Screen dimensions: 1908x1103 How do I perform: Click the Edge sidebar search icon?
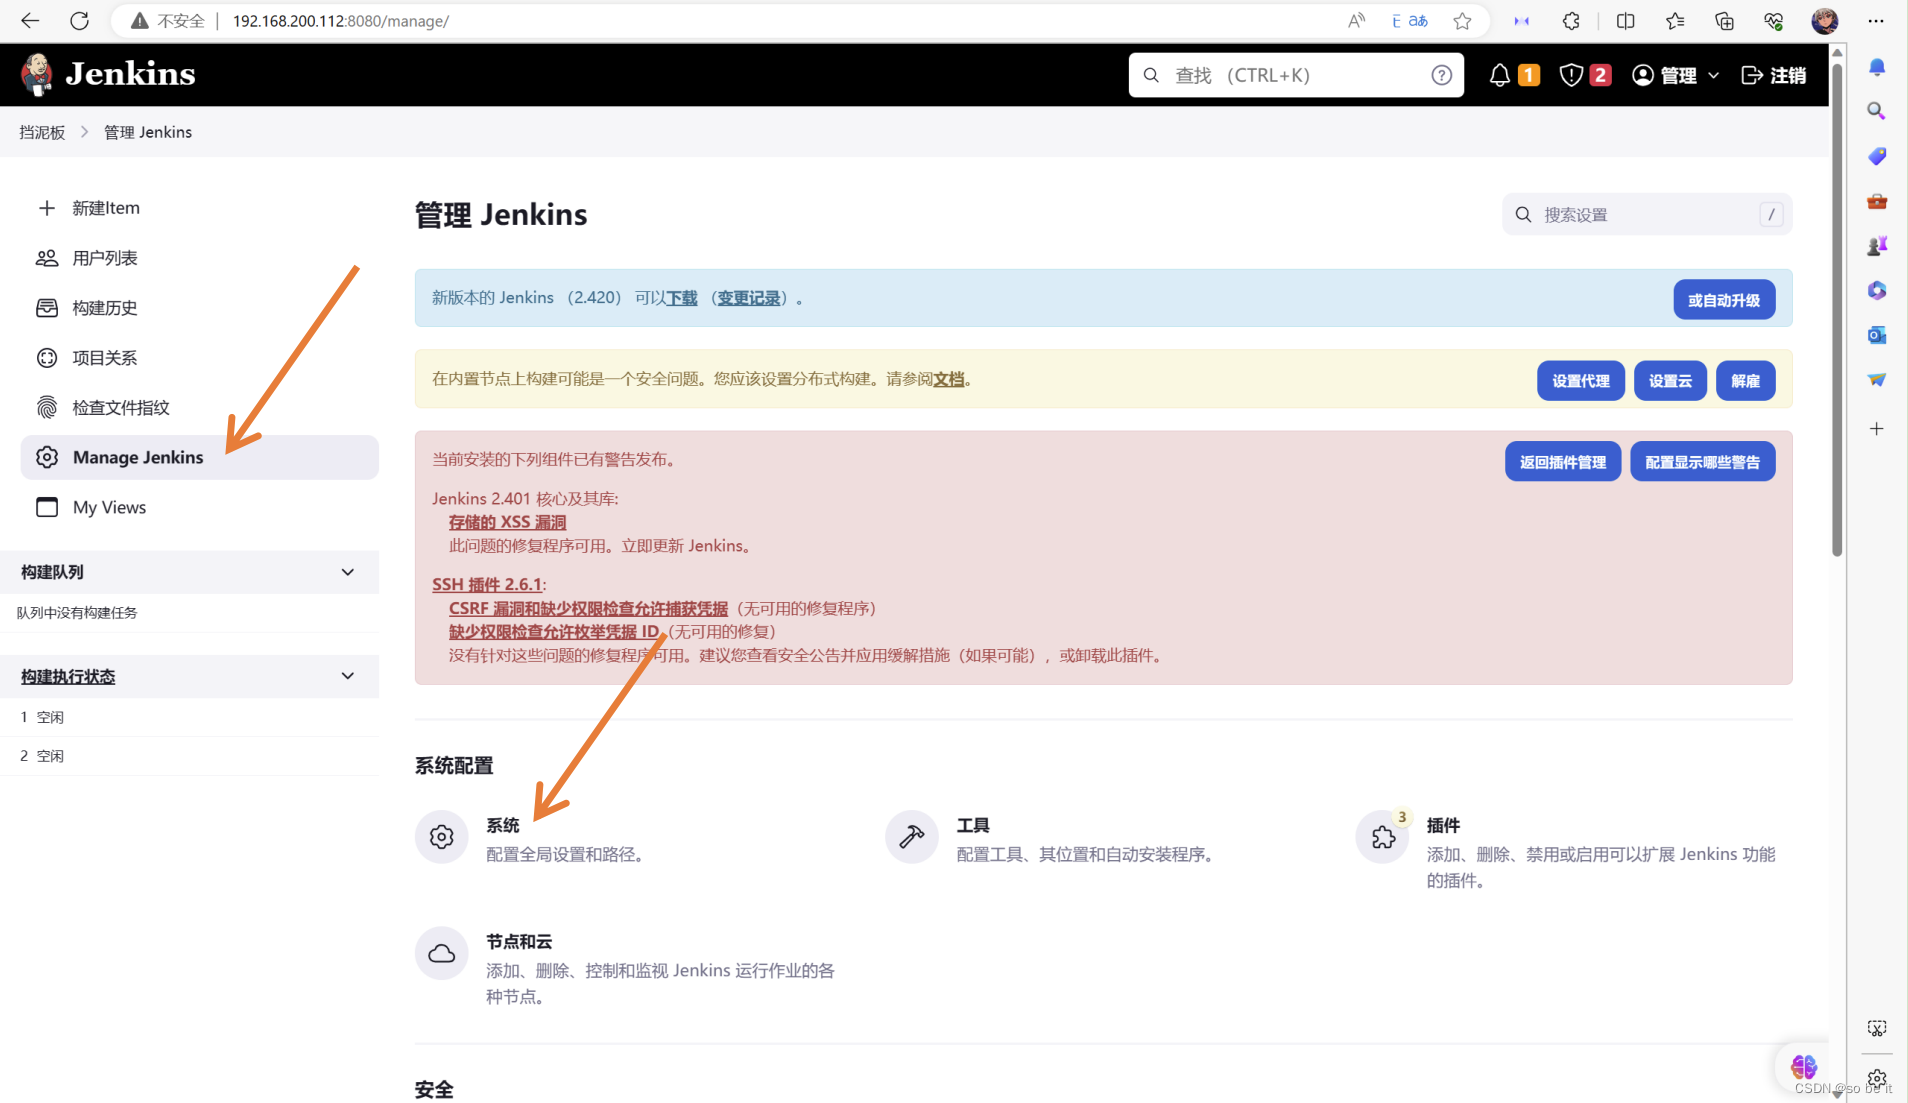pyautogui.click(x=1877, y=111)
